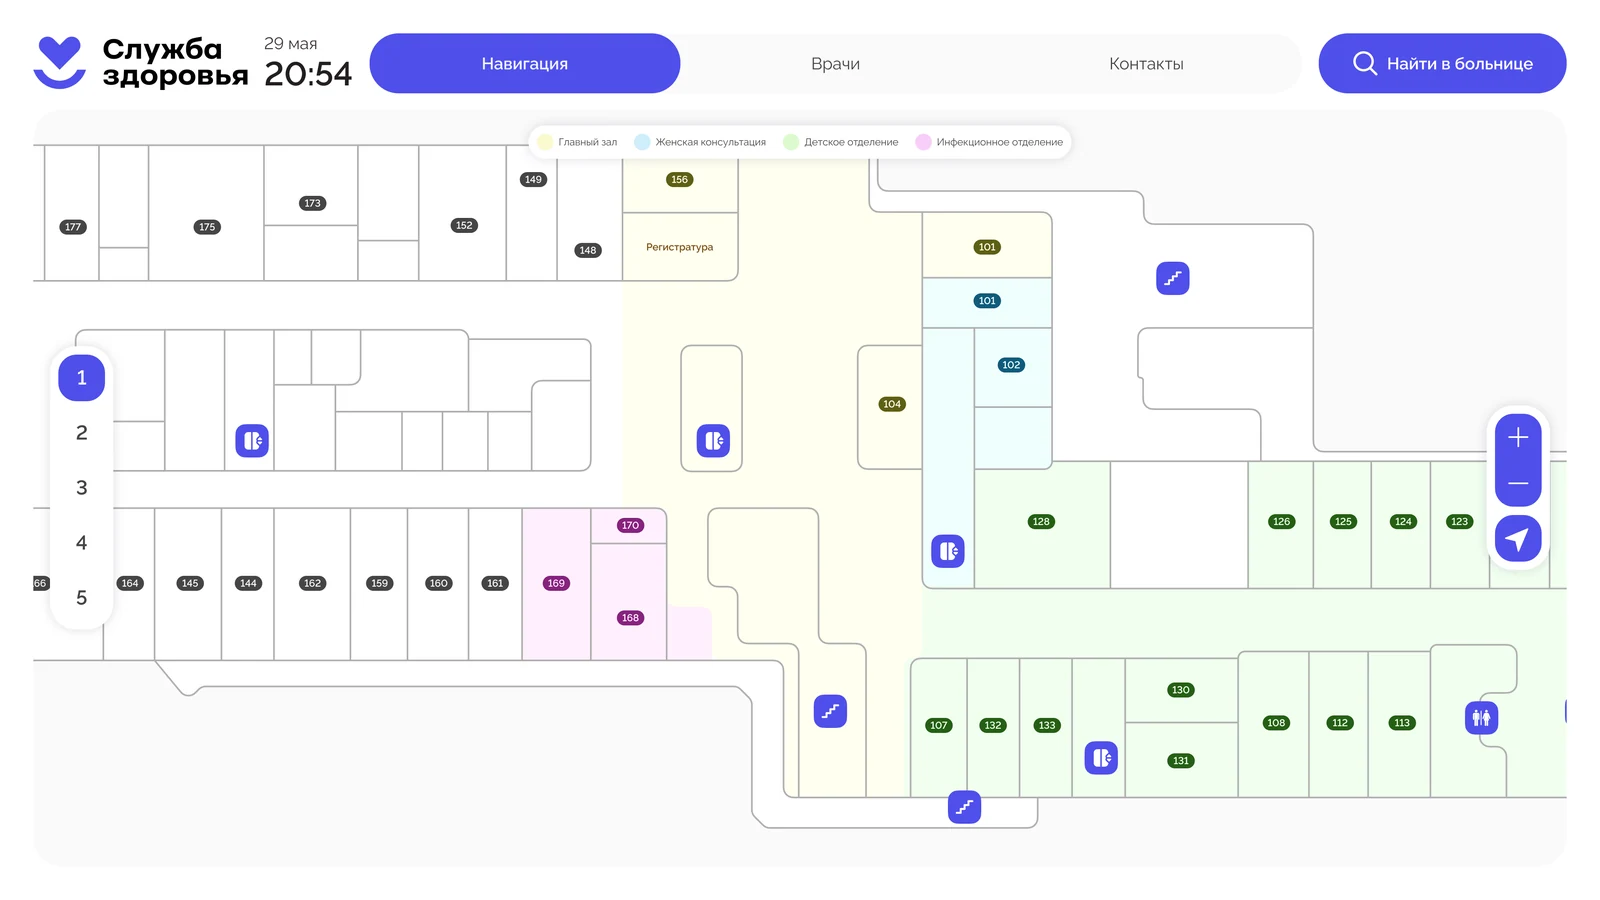Viewport: 1600px width, 900px height.
Task: Switch map to floor 4
Action: pos(82,543)
